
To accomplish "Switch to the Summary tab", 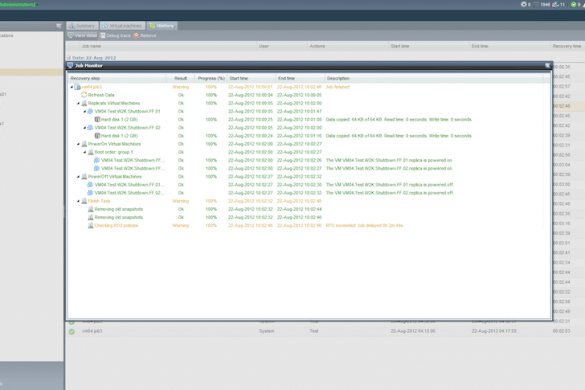I will click(x=82, y=26).
